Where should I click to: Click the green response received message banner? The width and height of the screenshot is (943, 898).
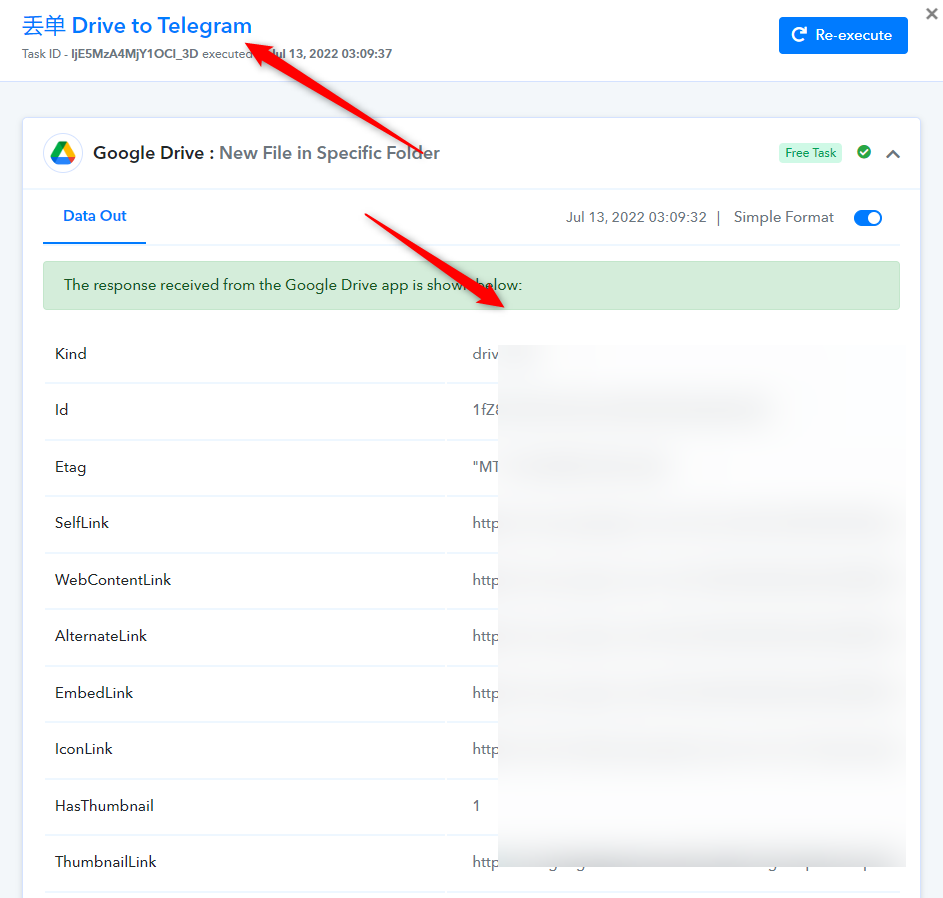click(471, 286)
